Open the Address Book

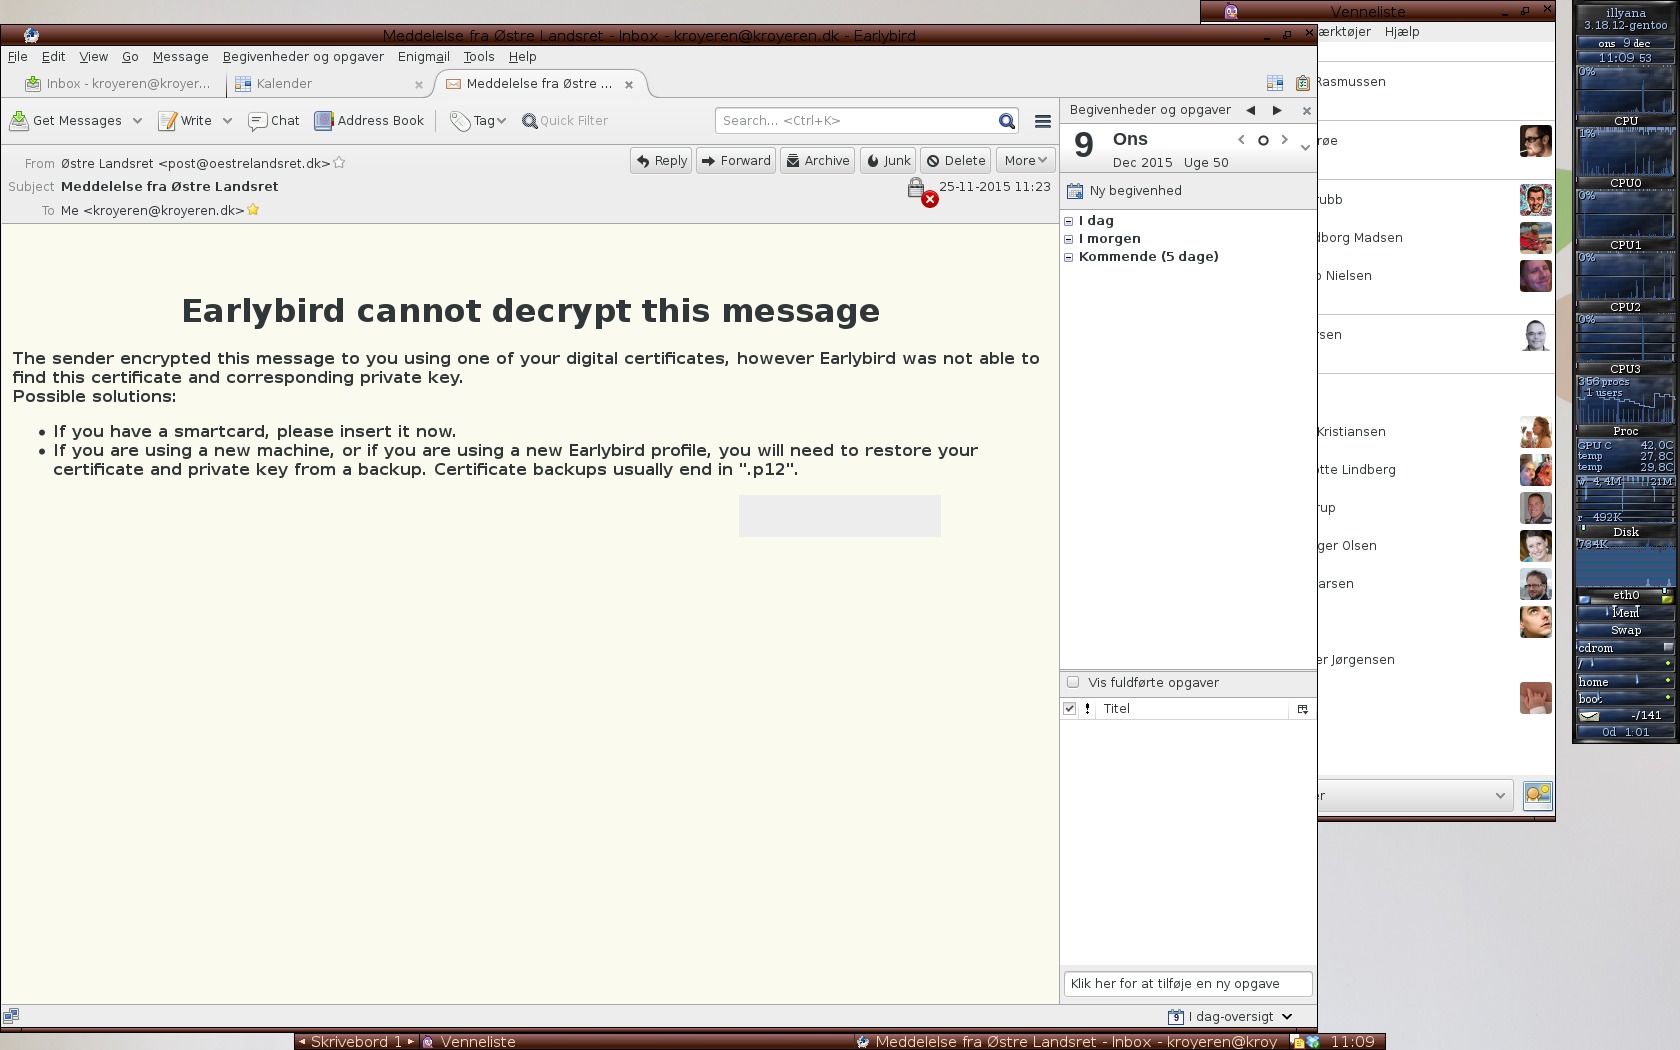[369, 121]
